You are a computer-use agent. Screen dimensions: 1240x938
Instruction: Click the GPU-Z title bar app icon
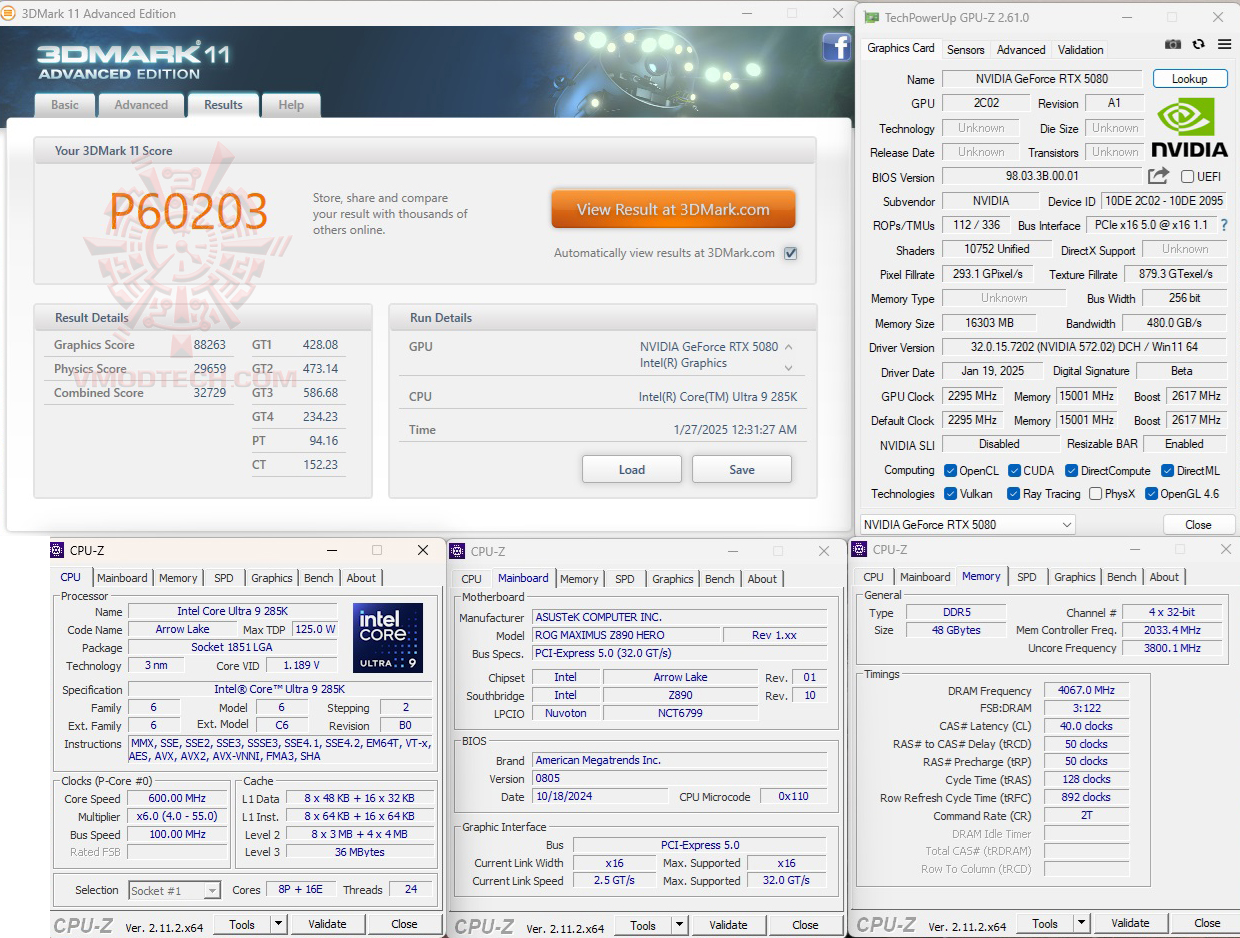pyautogui.click(x=872, y=17)
